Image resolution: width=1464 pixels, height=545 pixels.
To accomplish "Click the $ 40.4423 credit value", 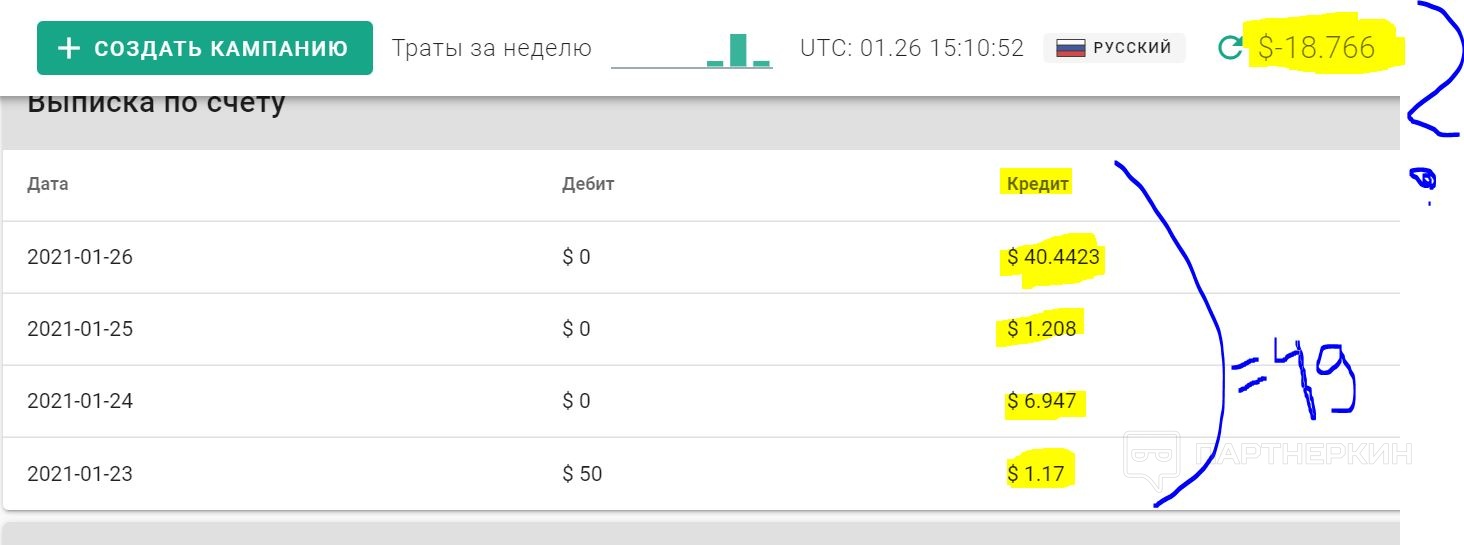I will (1054, 257).
